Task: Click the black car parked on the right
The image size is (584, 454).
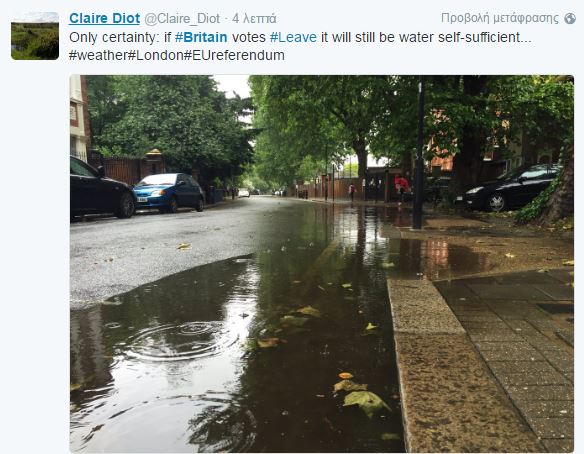Action: (x=508, y=188)
